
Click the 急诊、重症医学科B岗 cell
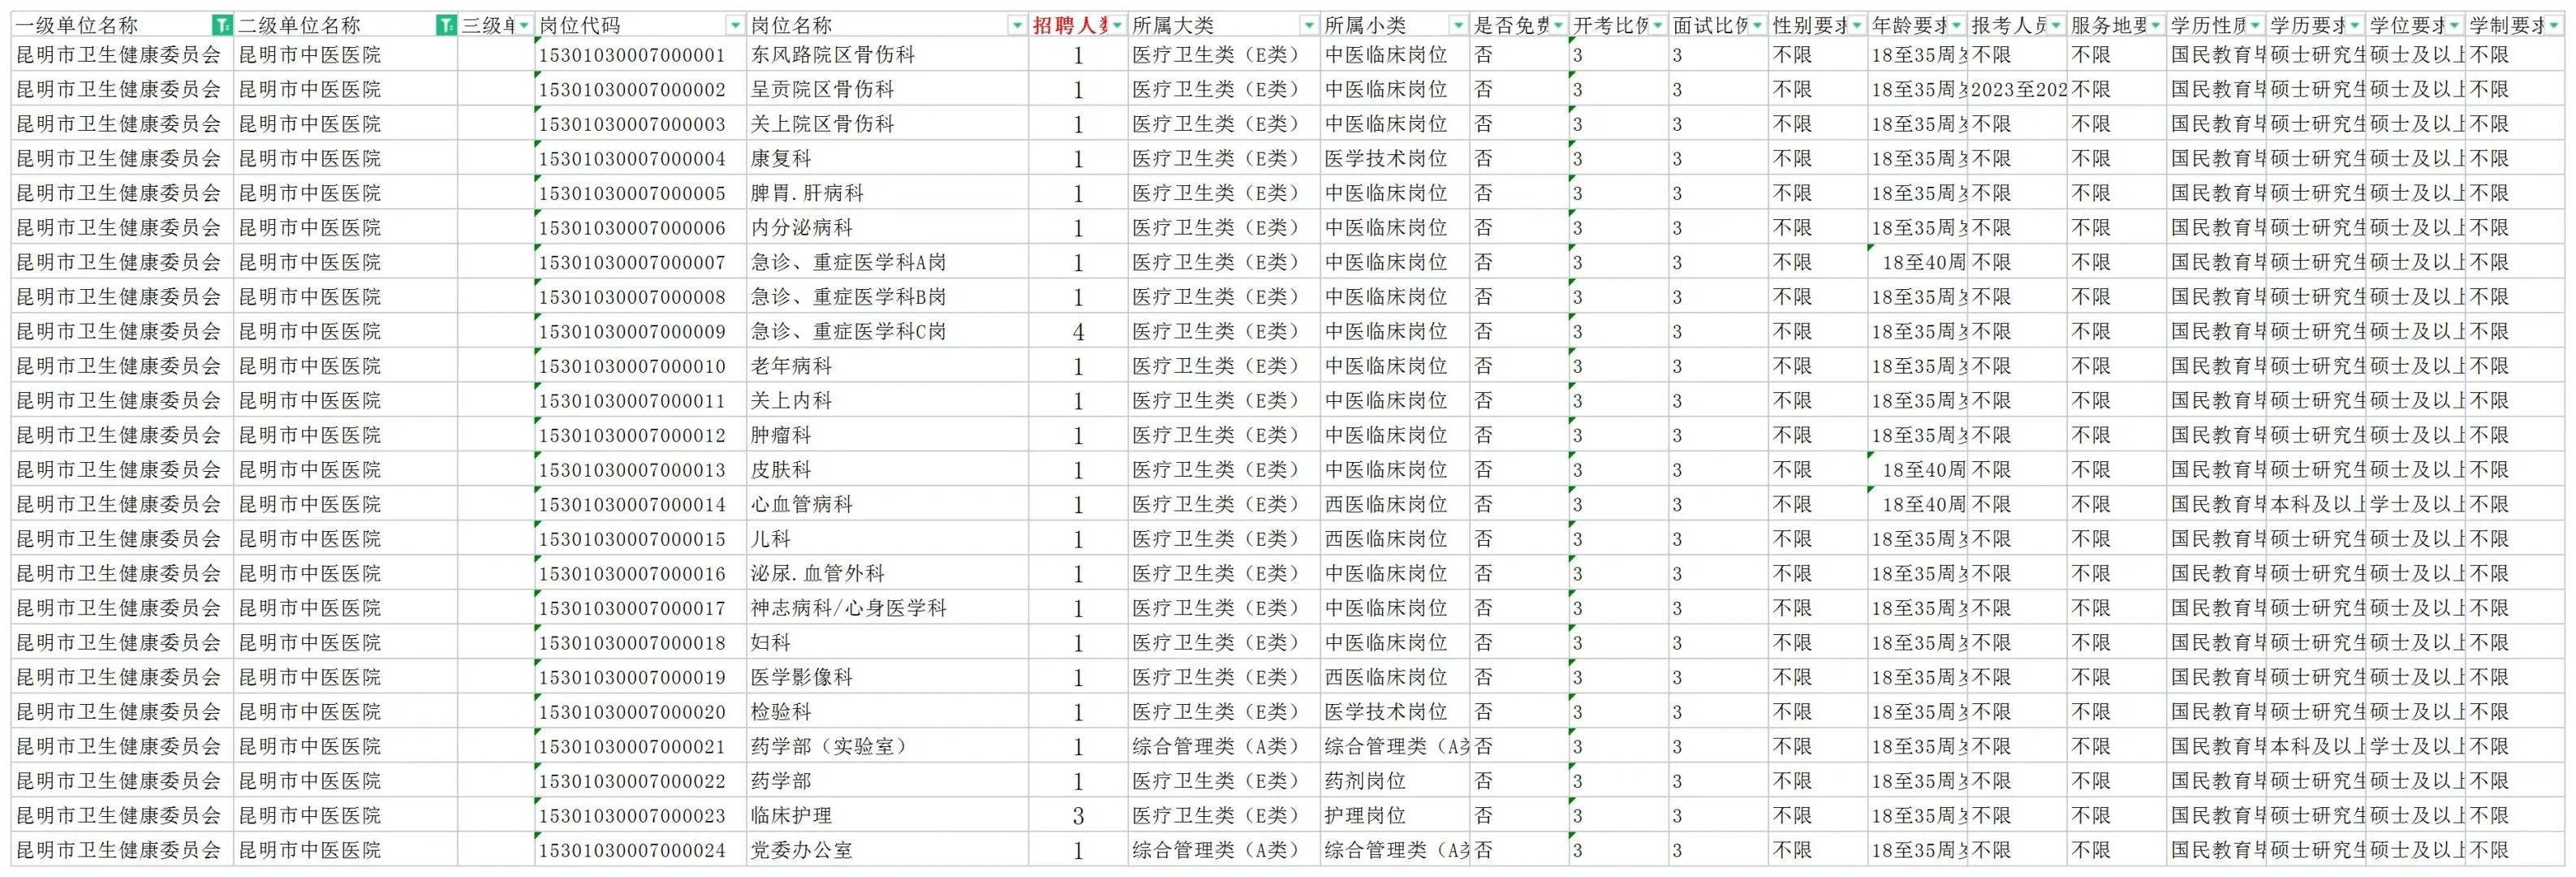[x=887, y=297]
